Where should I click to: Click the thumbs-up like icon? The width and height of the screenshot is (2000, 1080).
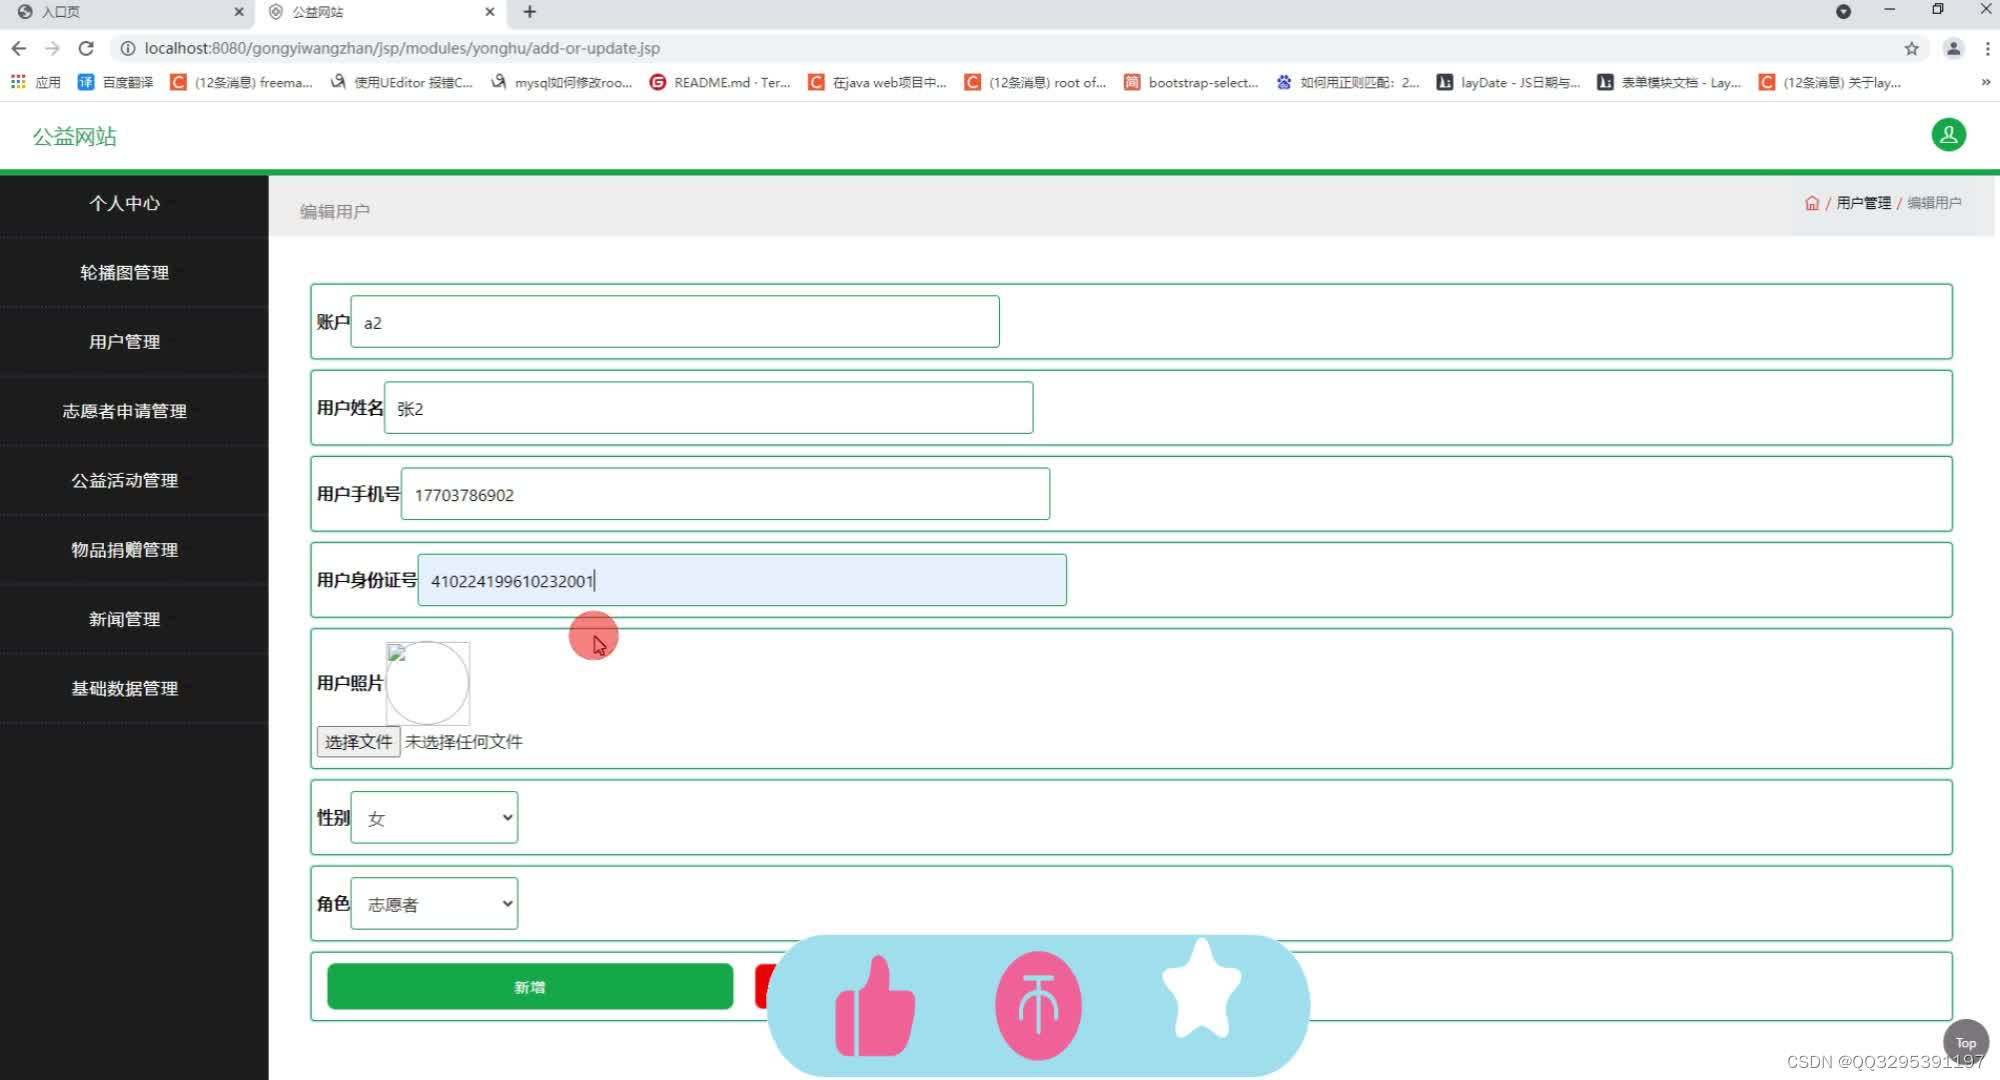pyautogui.click(x=875, y=1008)
